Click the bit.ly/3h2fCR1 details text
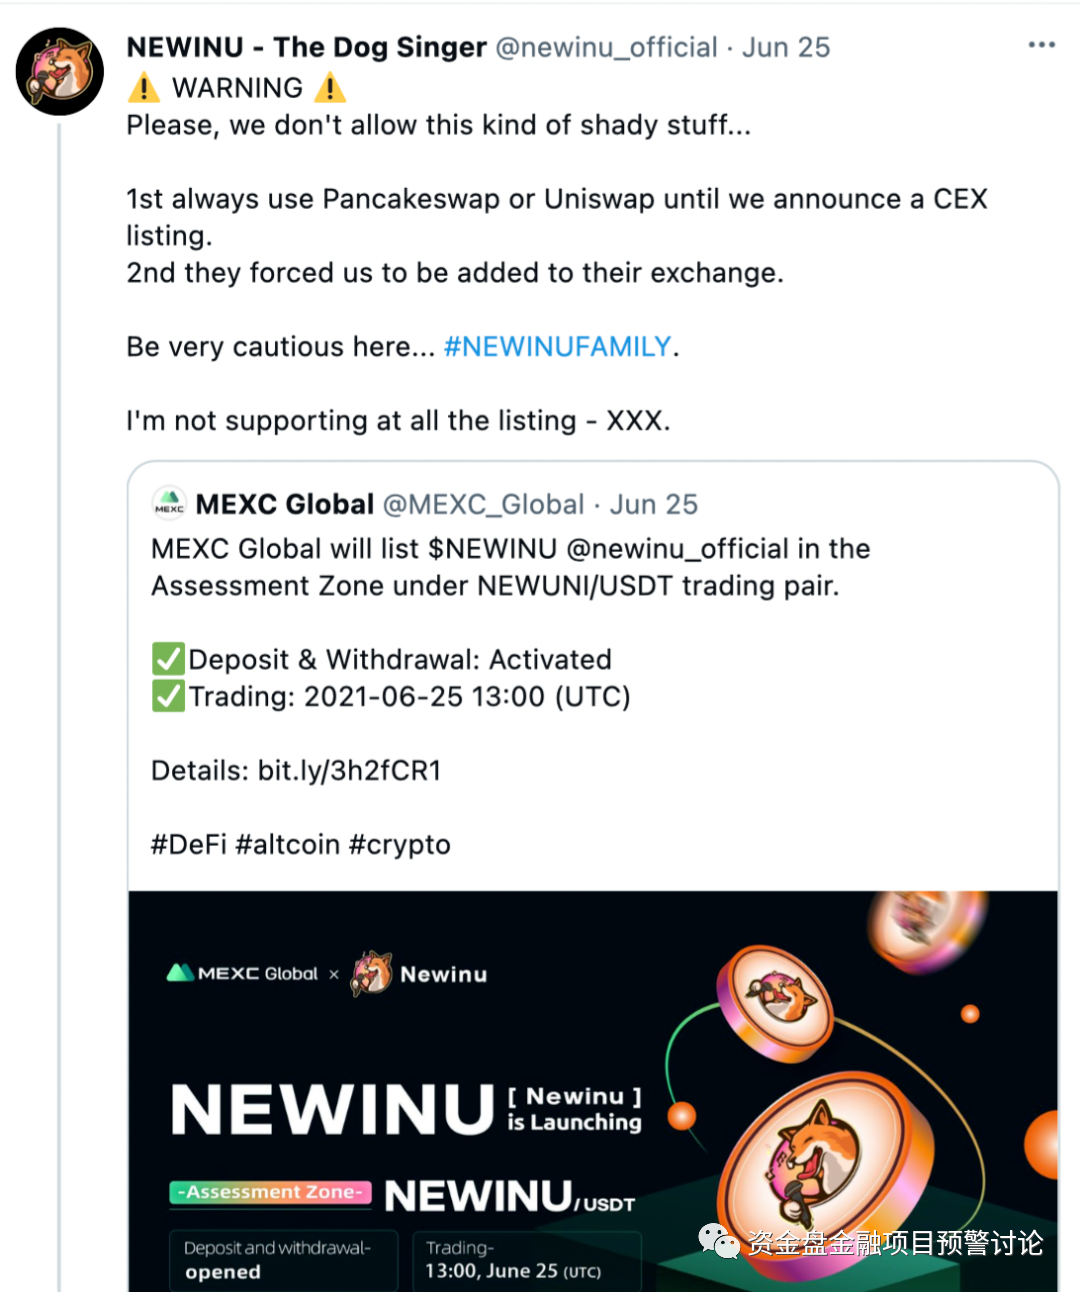This screenshot has width=1080, height=1292. click(349, 771)
